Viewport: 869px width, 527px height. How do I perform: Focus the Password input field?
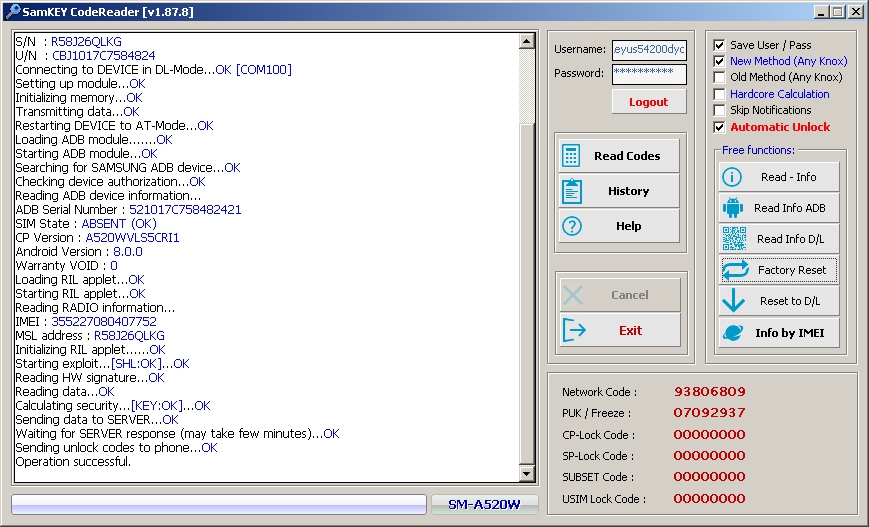(649, 74)
